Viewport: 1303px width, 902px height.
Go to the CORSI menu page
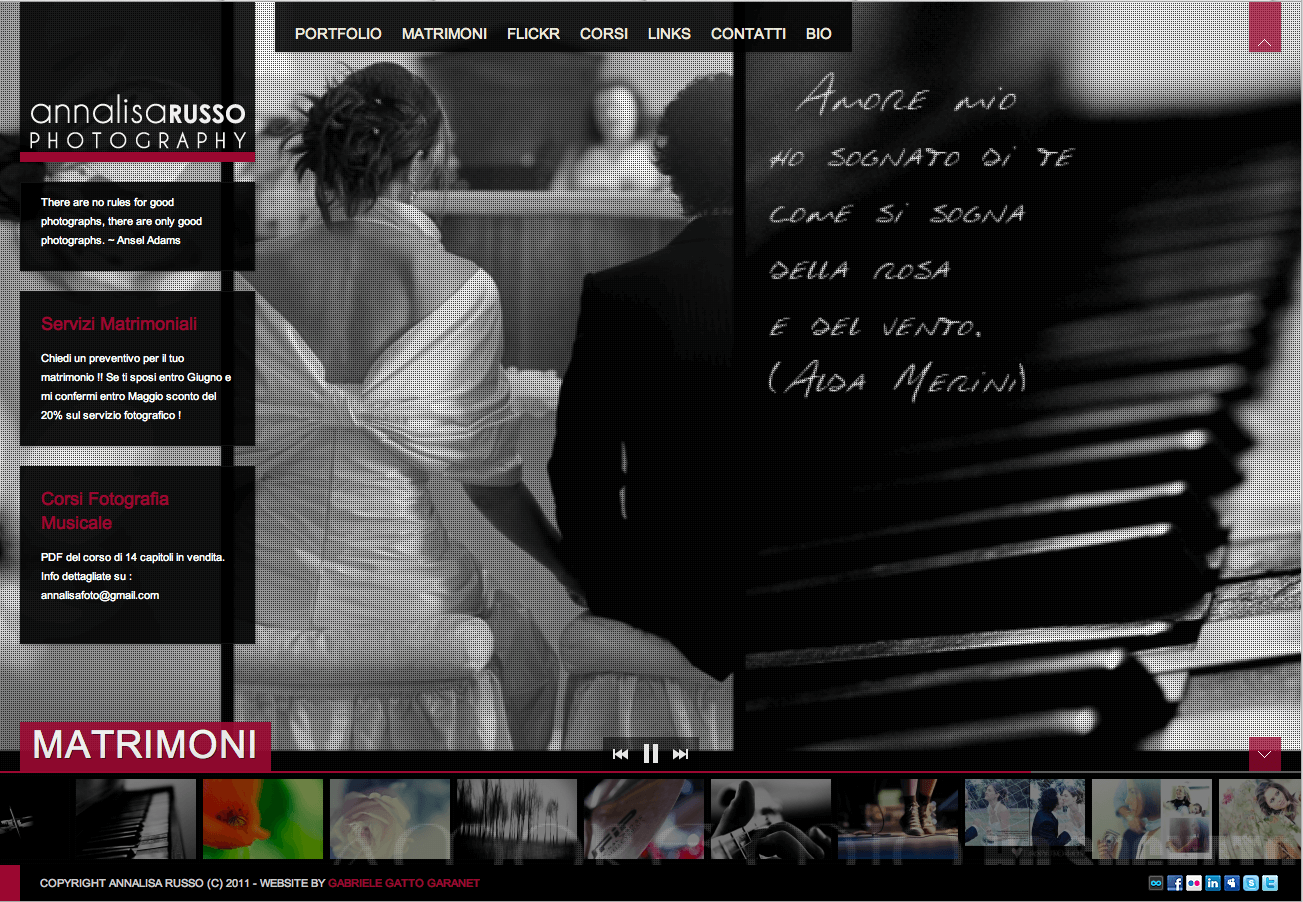point(604,34)
